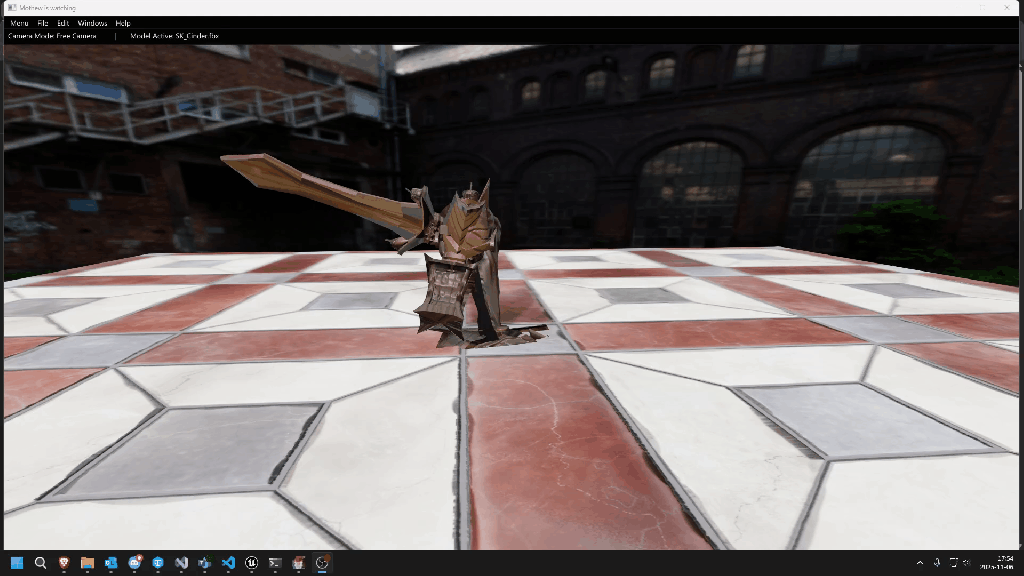The image size is (1024, 576).
Task: Click the Camera Mode: Free Camera label
Action: click(x=53, y=36)
